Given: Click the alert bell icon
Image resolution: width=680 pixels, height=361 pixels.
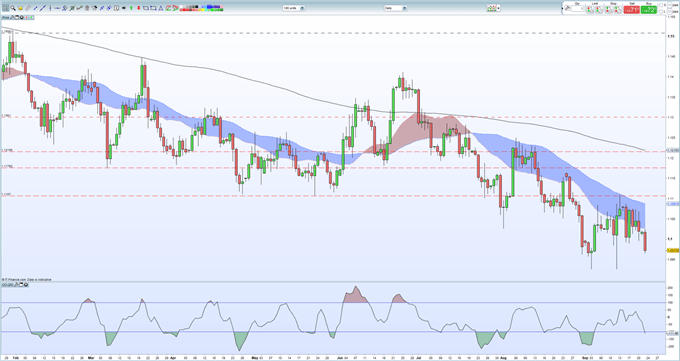Looking at the screenshot, I should 20,8.
